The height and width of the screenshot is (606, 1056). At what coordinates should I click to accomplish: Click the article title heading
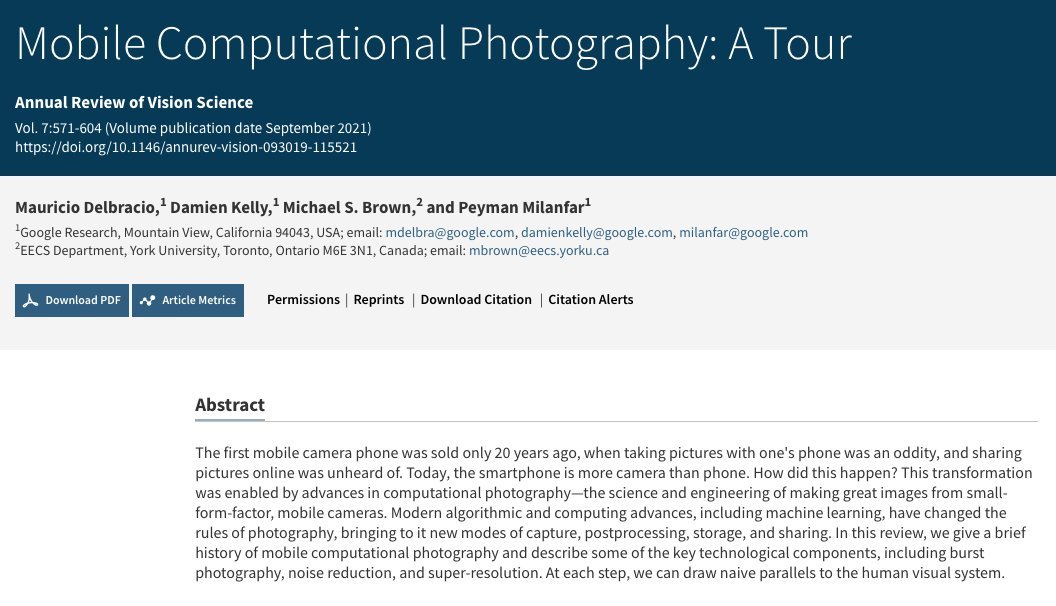(434, 43)
